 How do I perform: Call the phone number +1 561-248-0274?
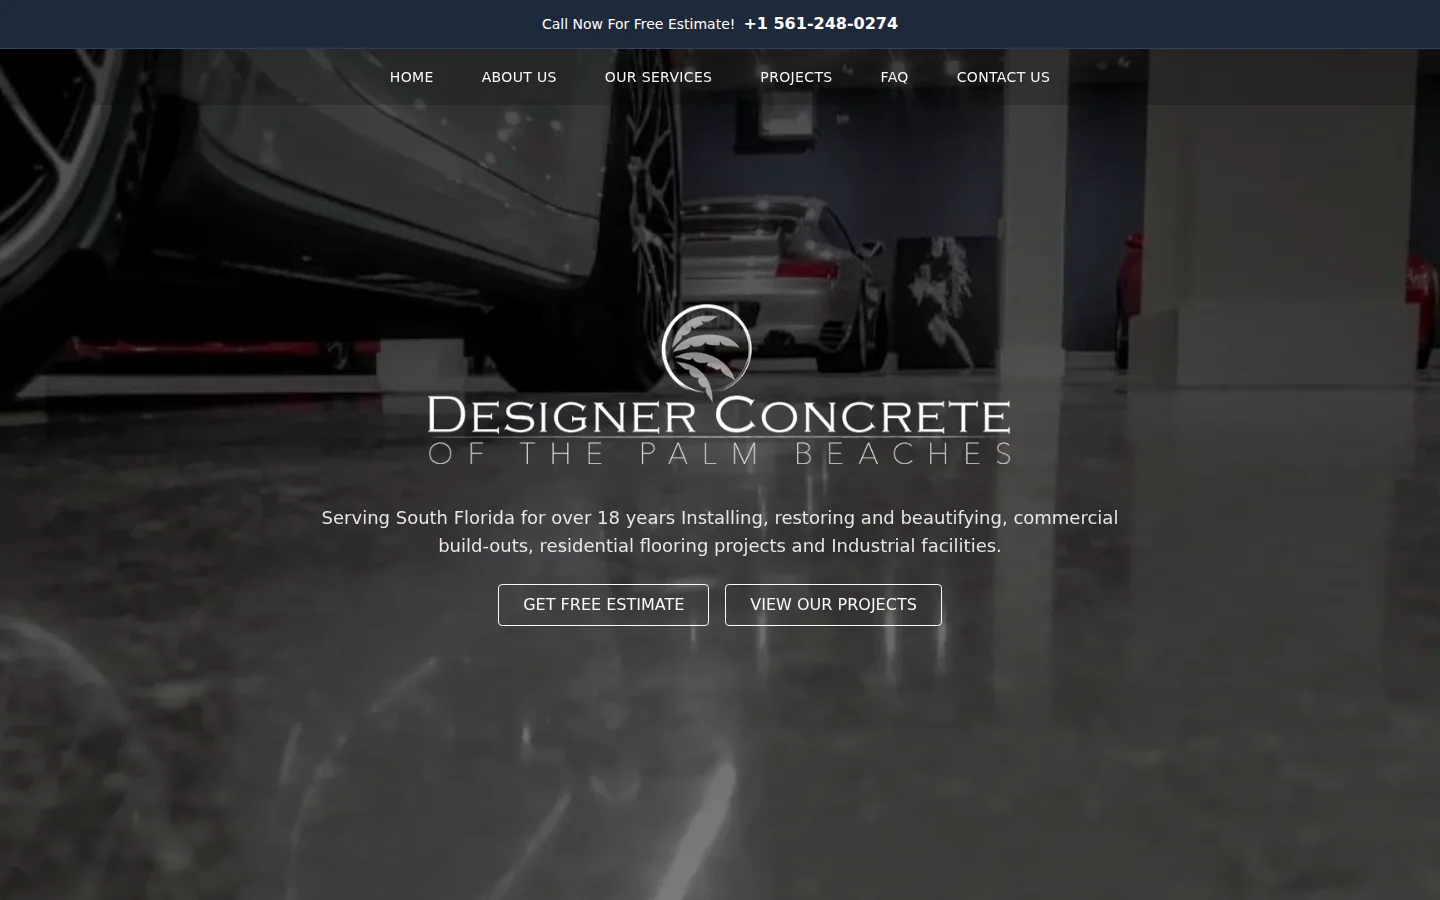[821, 23]
